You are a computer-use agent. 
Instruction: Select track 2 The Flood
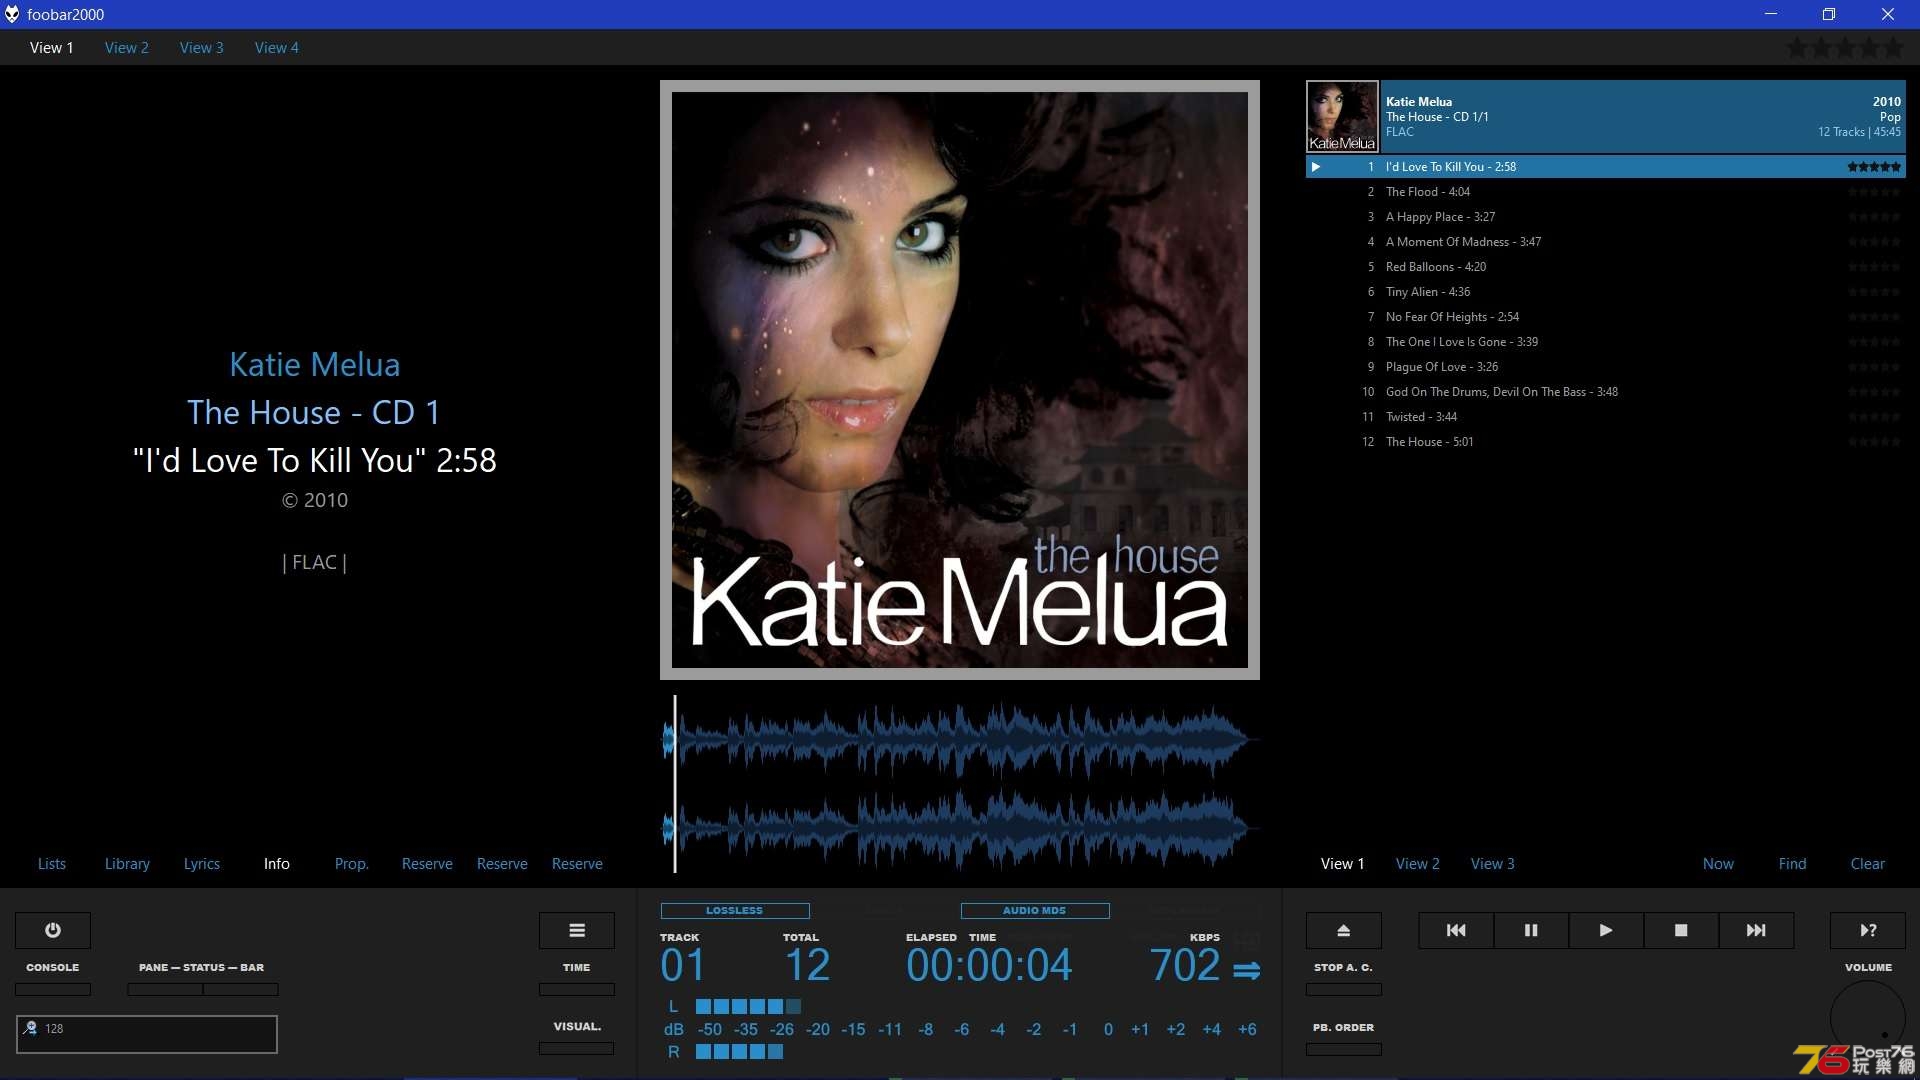tap(1606, 192)
